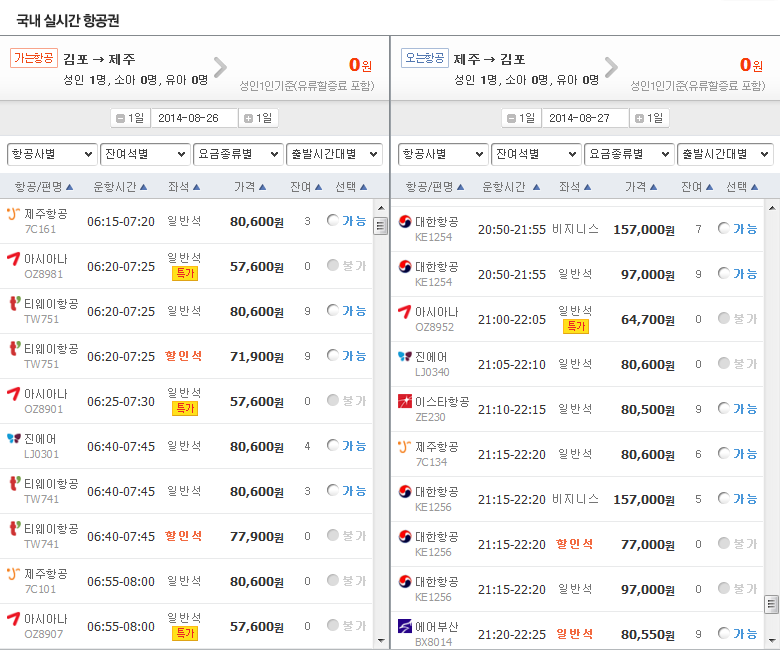Sort return list by 잔여 arrow
This screenshot has height=657, width=783.
click(709, 187)
